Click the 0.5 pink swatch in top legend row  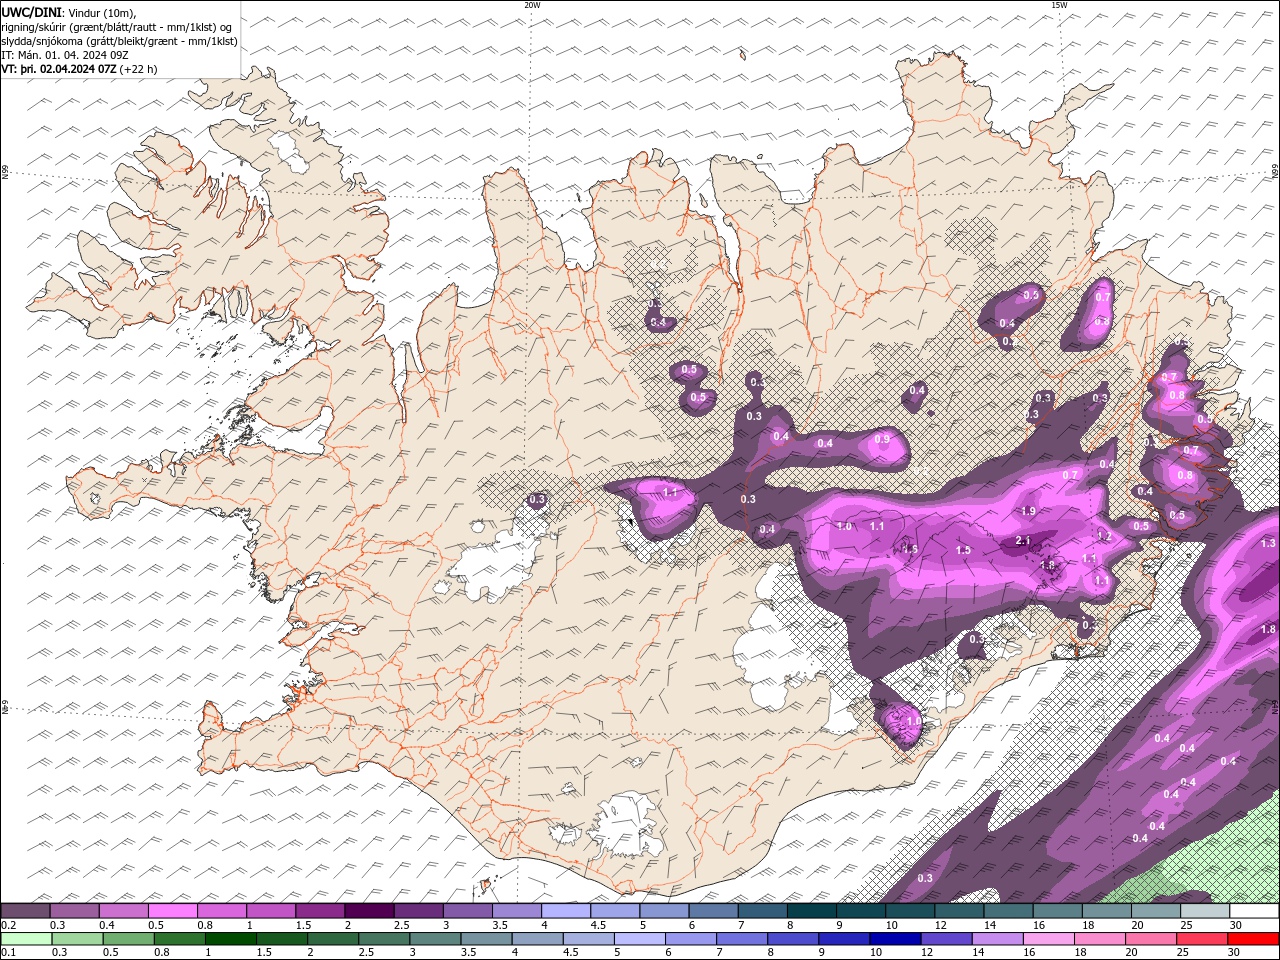(172, 911)
